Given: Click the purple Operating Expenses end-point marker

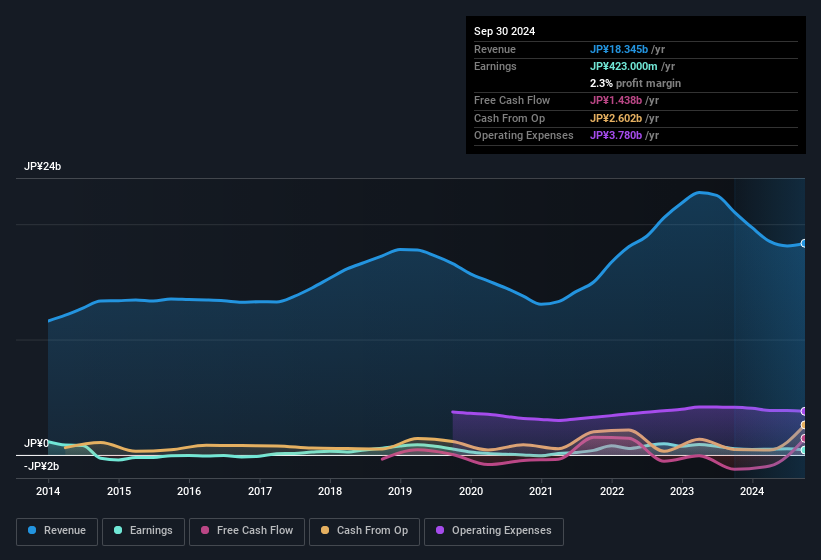Looking at the screenshot, I should [804, 411].
